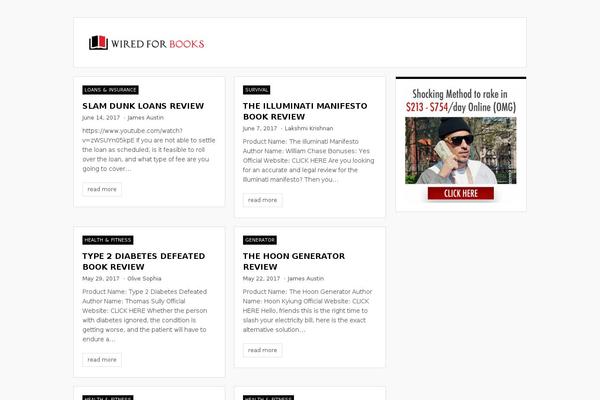Open James Austin author link on Slam Dunk post

(145, 118)
